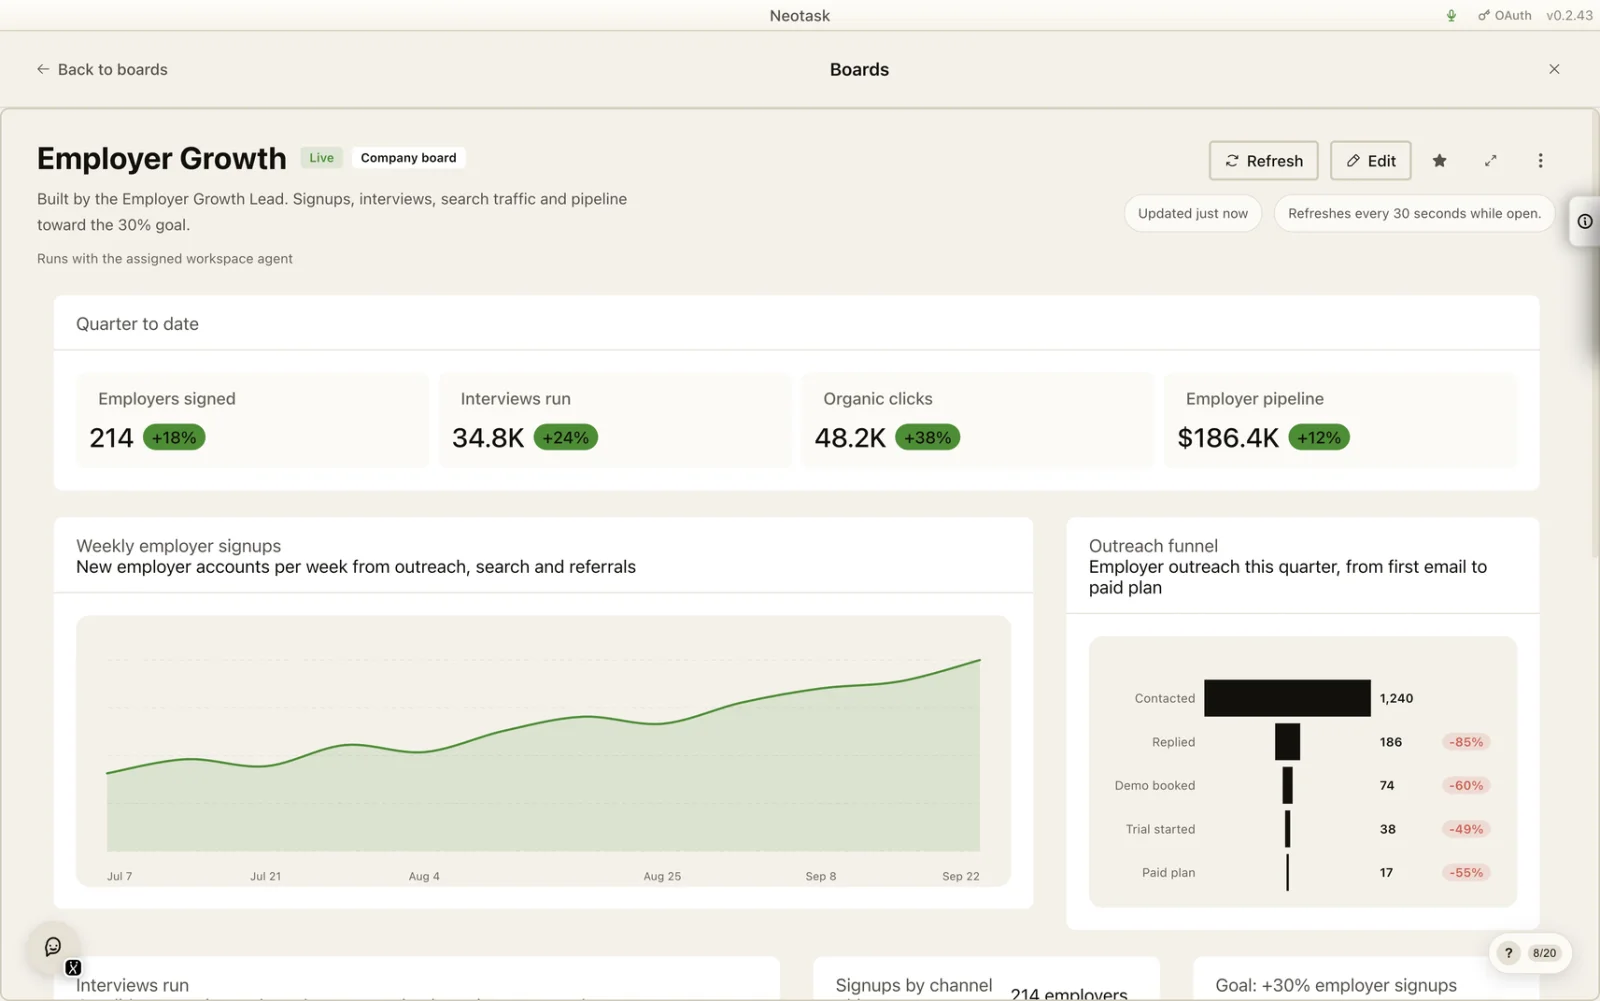Open the help question mark

coord(1508,953)
